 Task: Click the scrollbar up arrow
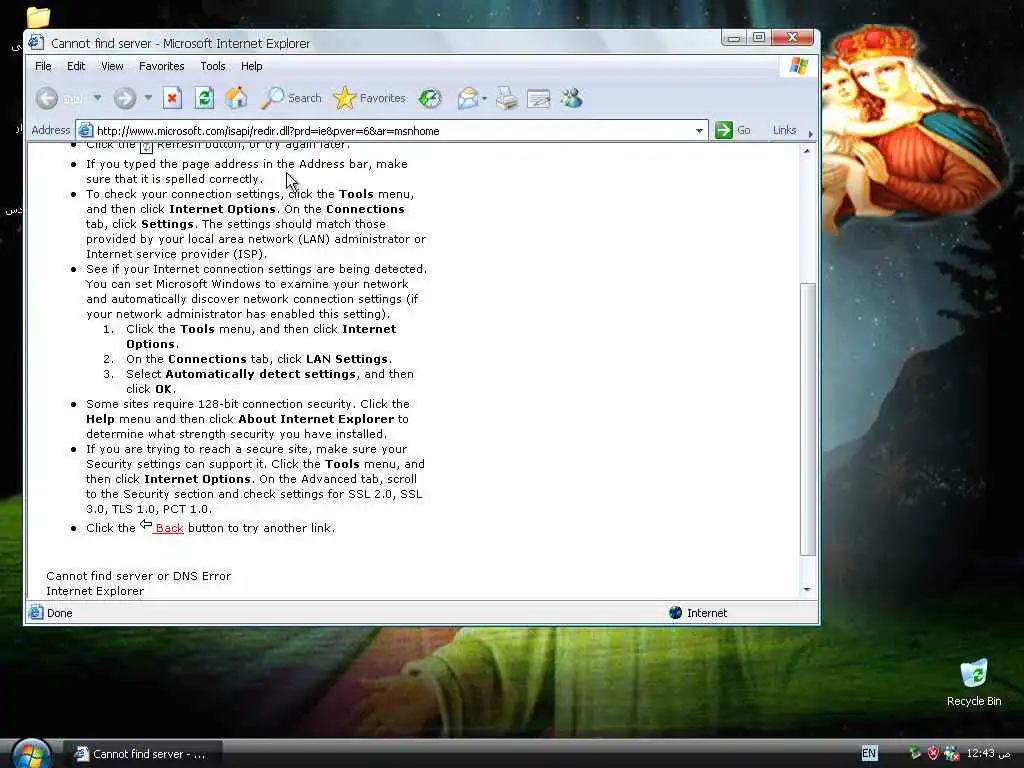[807, 151]
